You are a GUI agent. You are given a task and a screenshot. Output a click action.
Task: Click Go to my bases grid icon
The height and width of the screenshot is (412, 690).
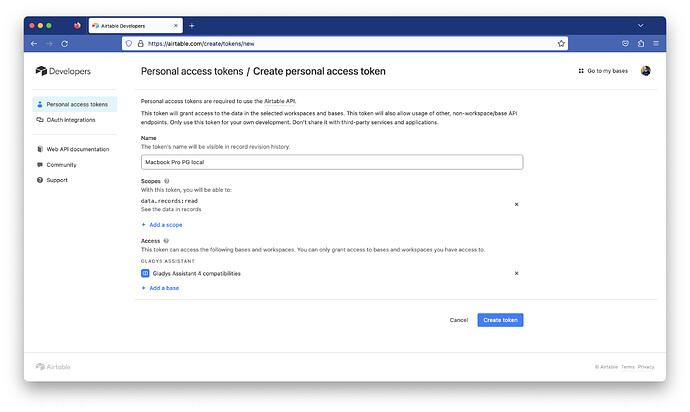[x=582, y=71]
